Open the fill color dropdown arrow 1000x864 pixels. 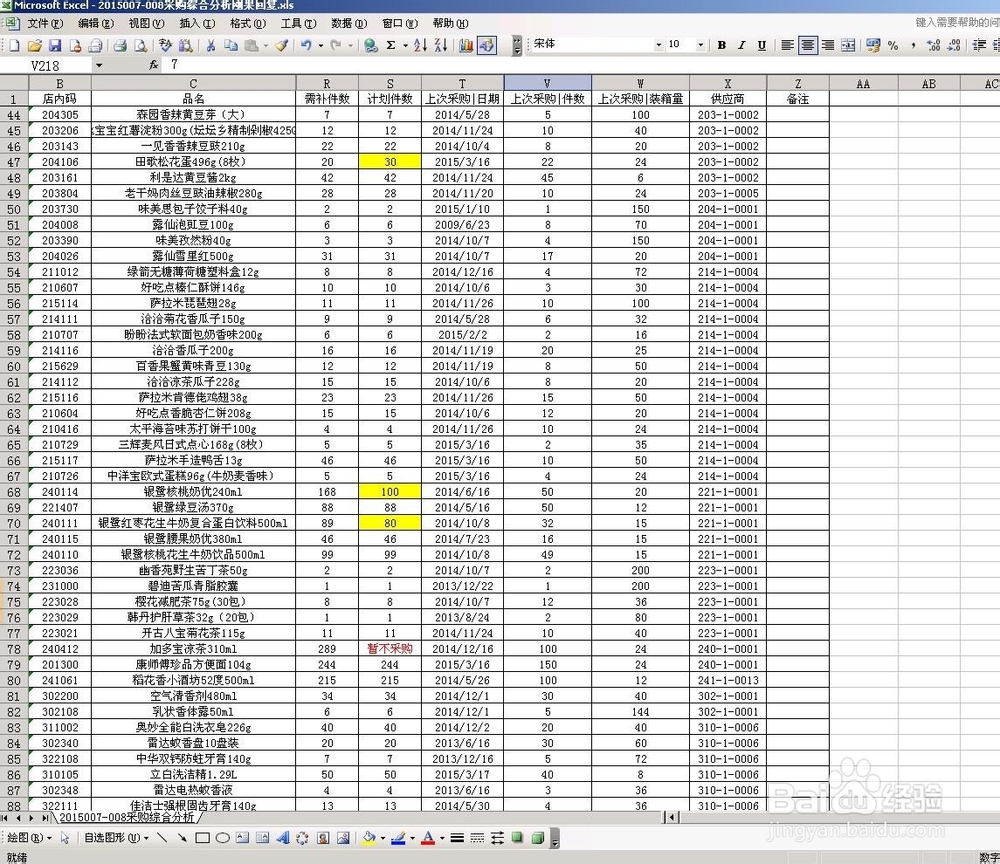tap(383, 838)
